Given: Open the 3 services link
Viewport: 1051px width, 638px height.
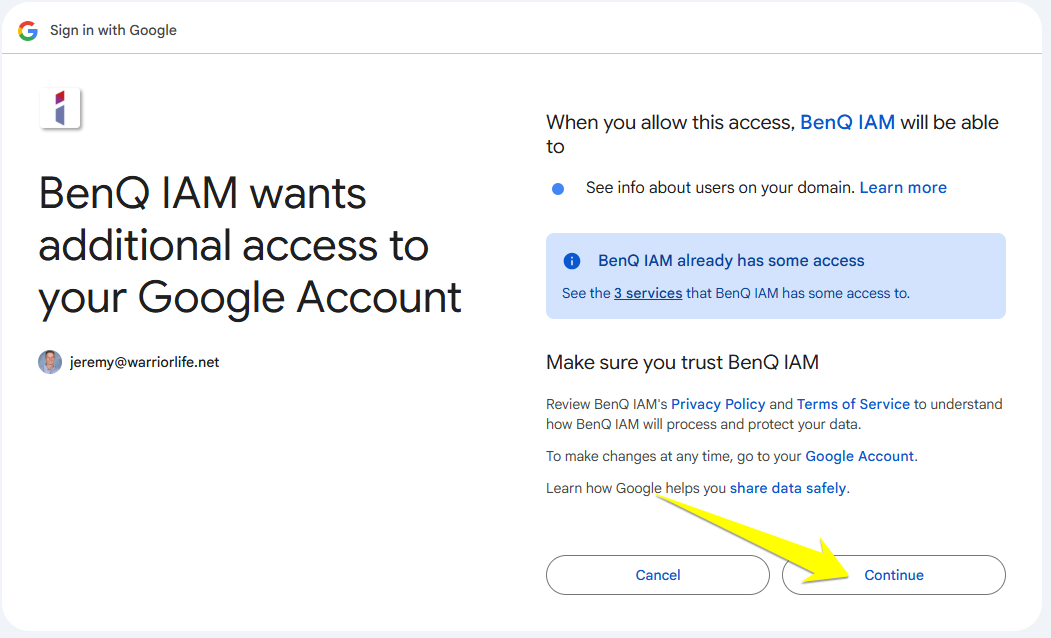Looking at the screenshot, I should [648, 293].
